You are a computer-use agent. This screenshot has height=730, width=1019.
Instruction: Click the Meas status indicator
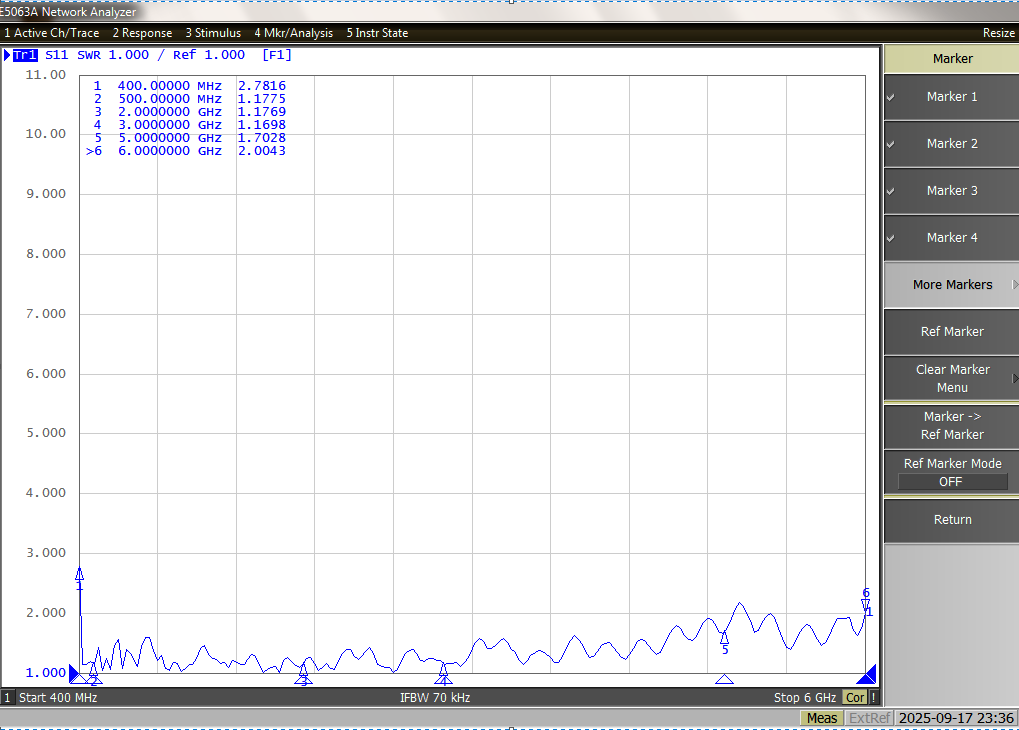click(822, 718)
